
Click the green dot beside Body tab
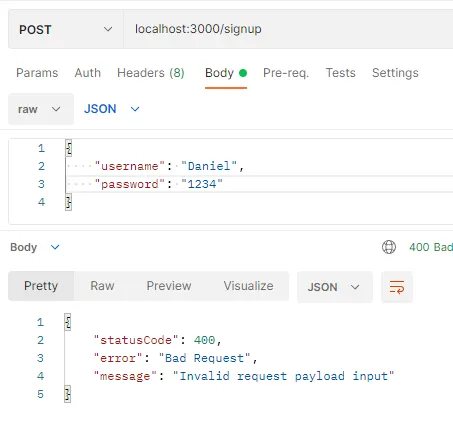(x=243, y=73)
